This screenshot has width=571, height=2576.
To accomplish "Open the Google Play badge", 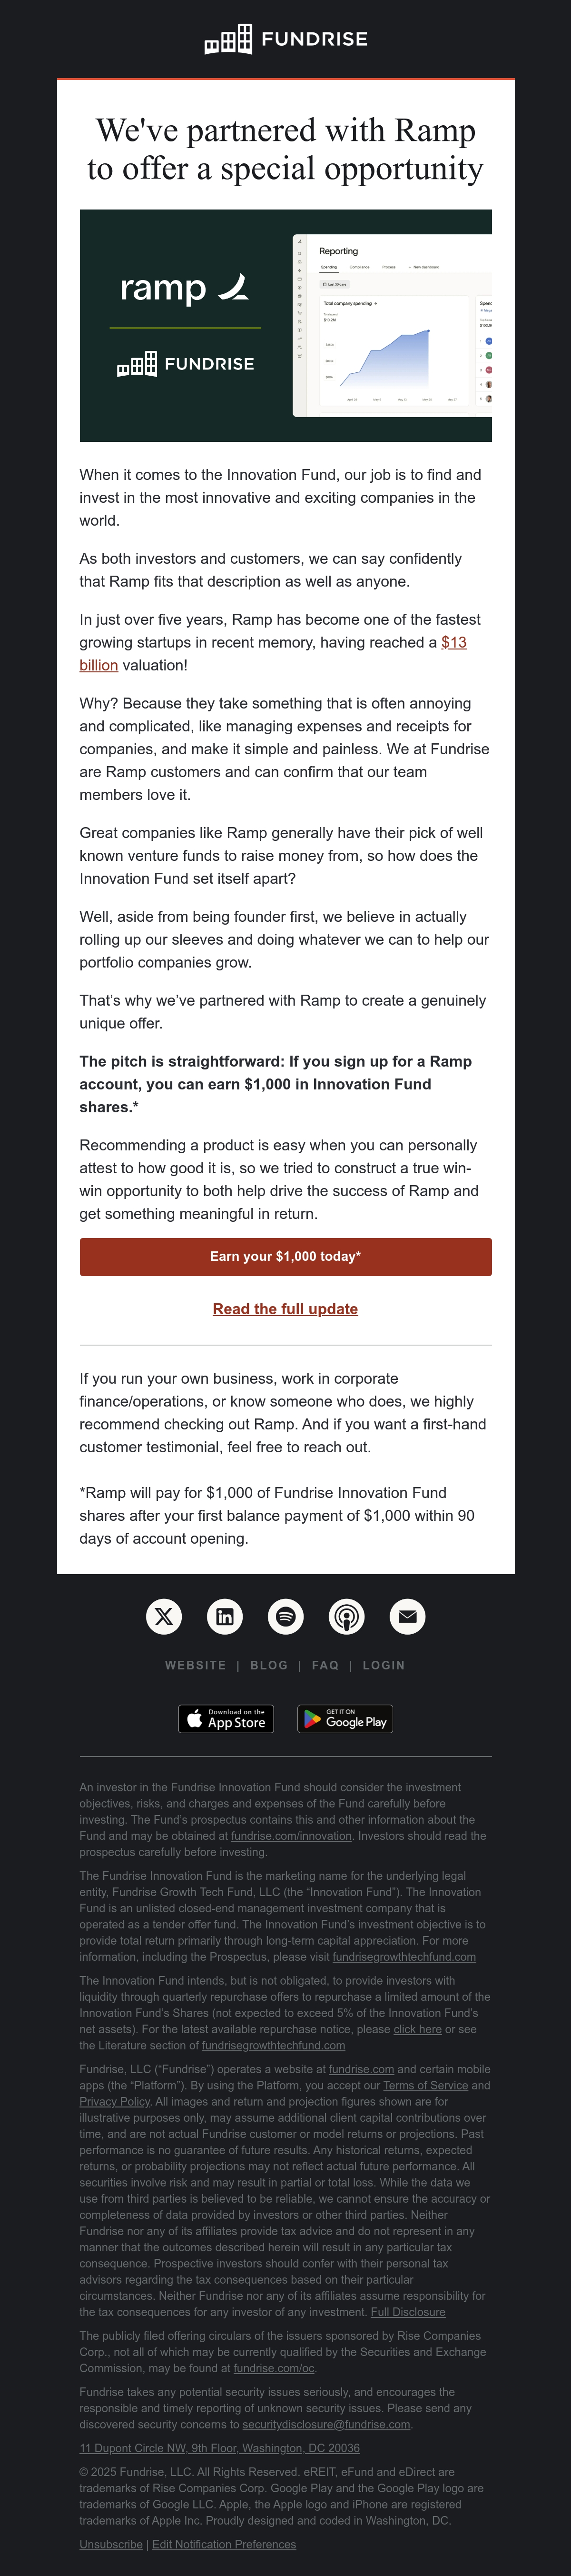I will point(345,1719).
